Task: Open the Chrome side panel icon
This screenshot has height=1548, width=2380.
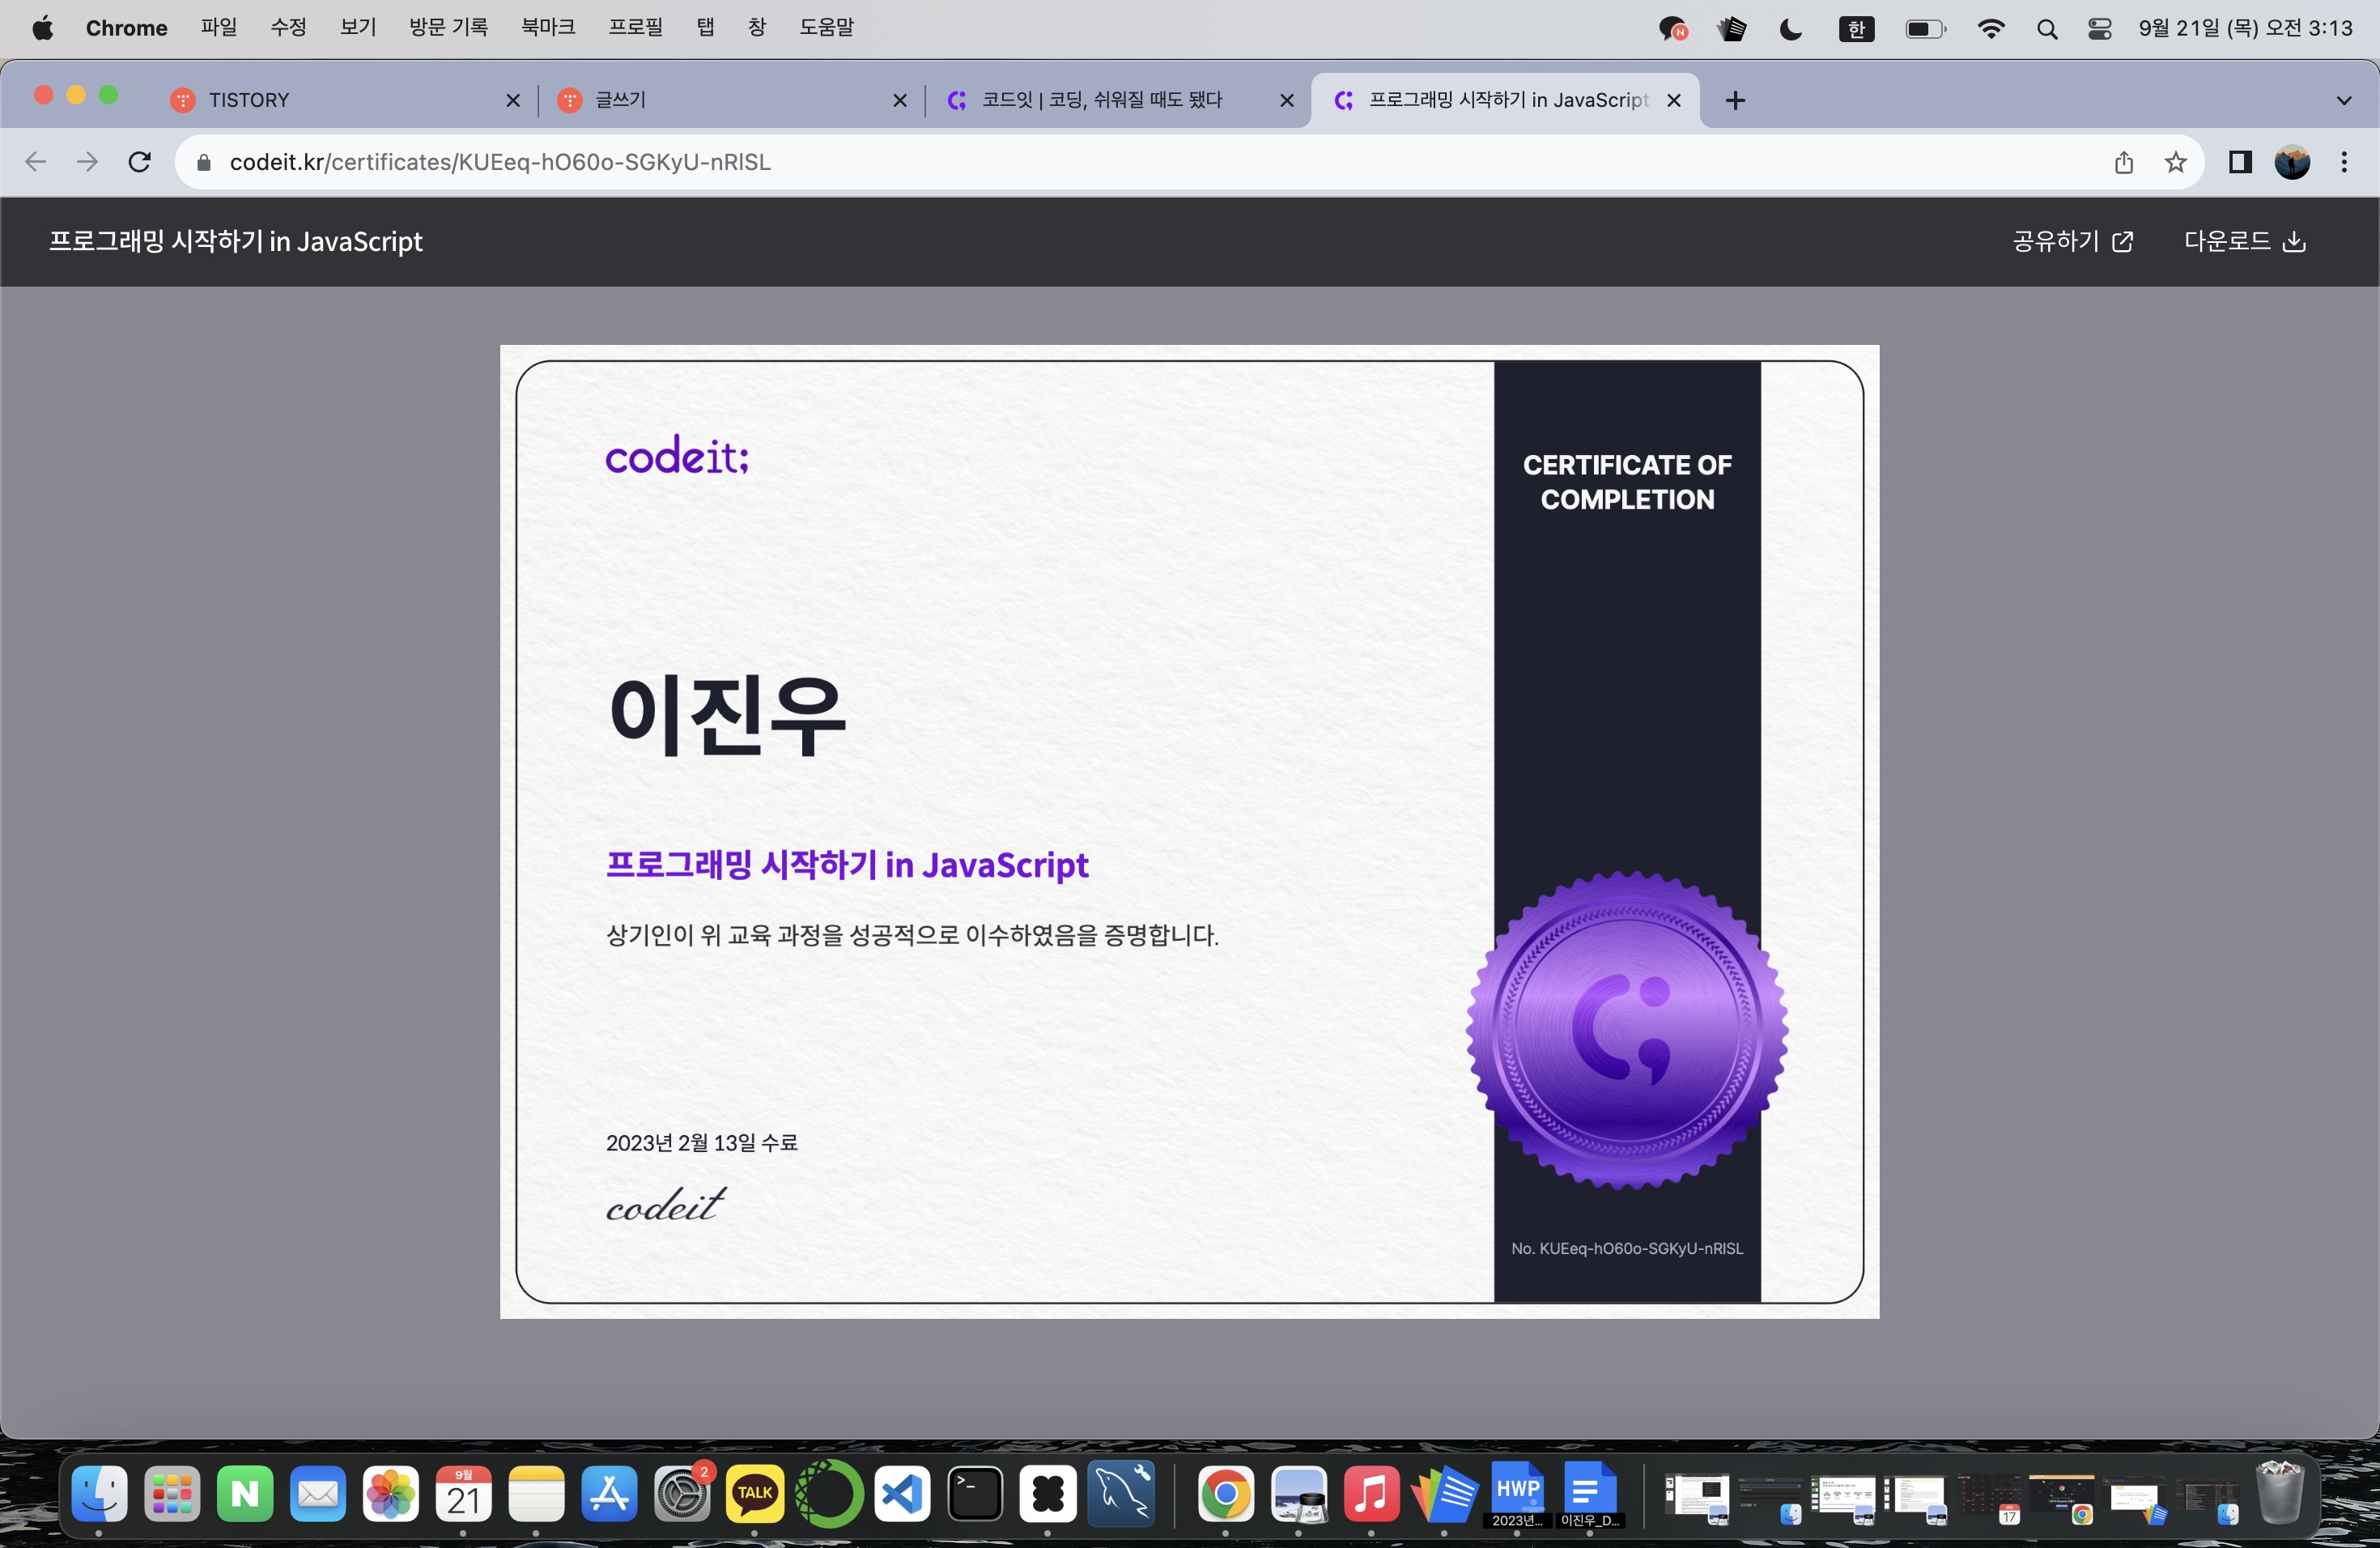Action: (x=2240, y=162)
